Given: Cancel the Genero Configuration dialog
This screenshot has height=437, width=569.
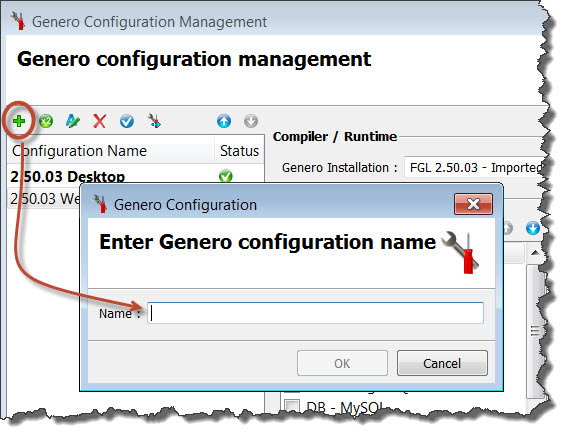Looking at the screenshot, I should 442,363.
